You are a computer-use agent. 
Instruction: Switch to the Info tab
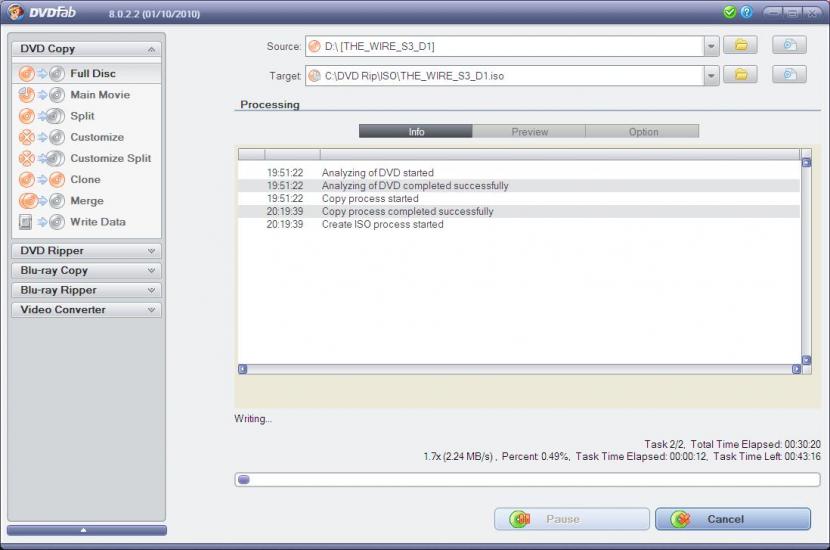click(x=416, y=131)
